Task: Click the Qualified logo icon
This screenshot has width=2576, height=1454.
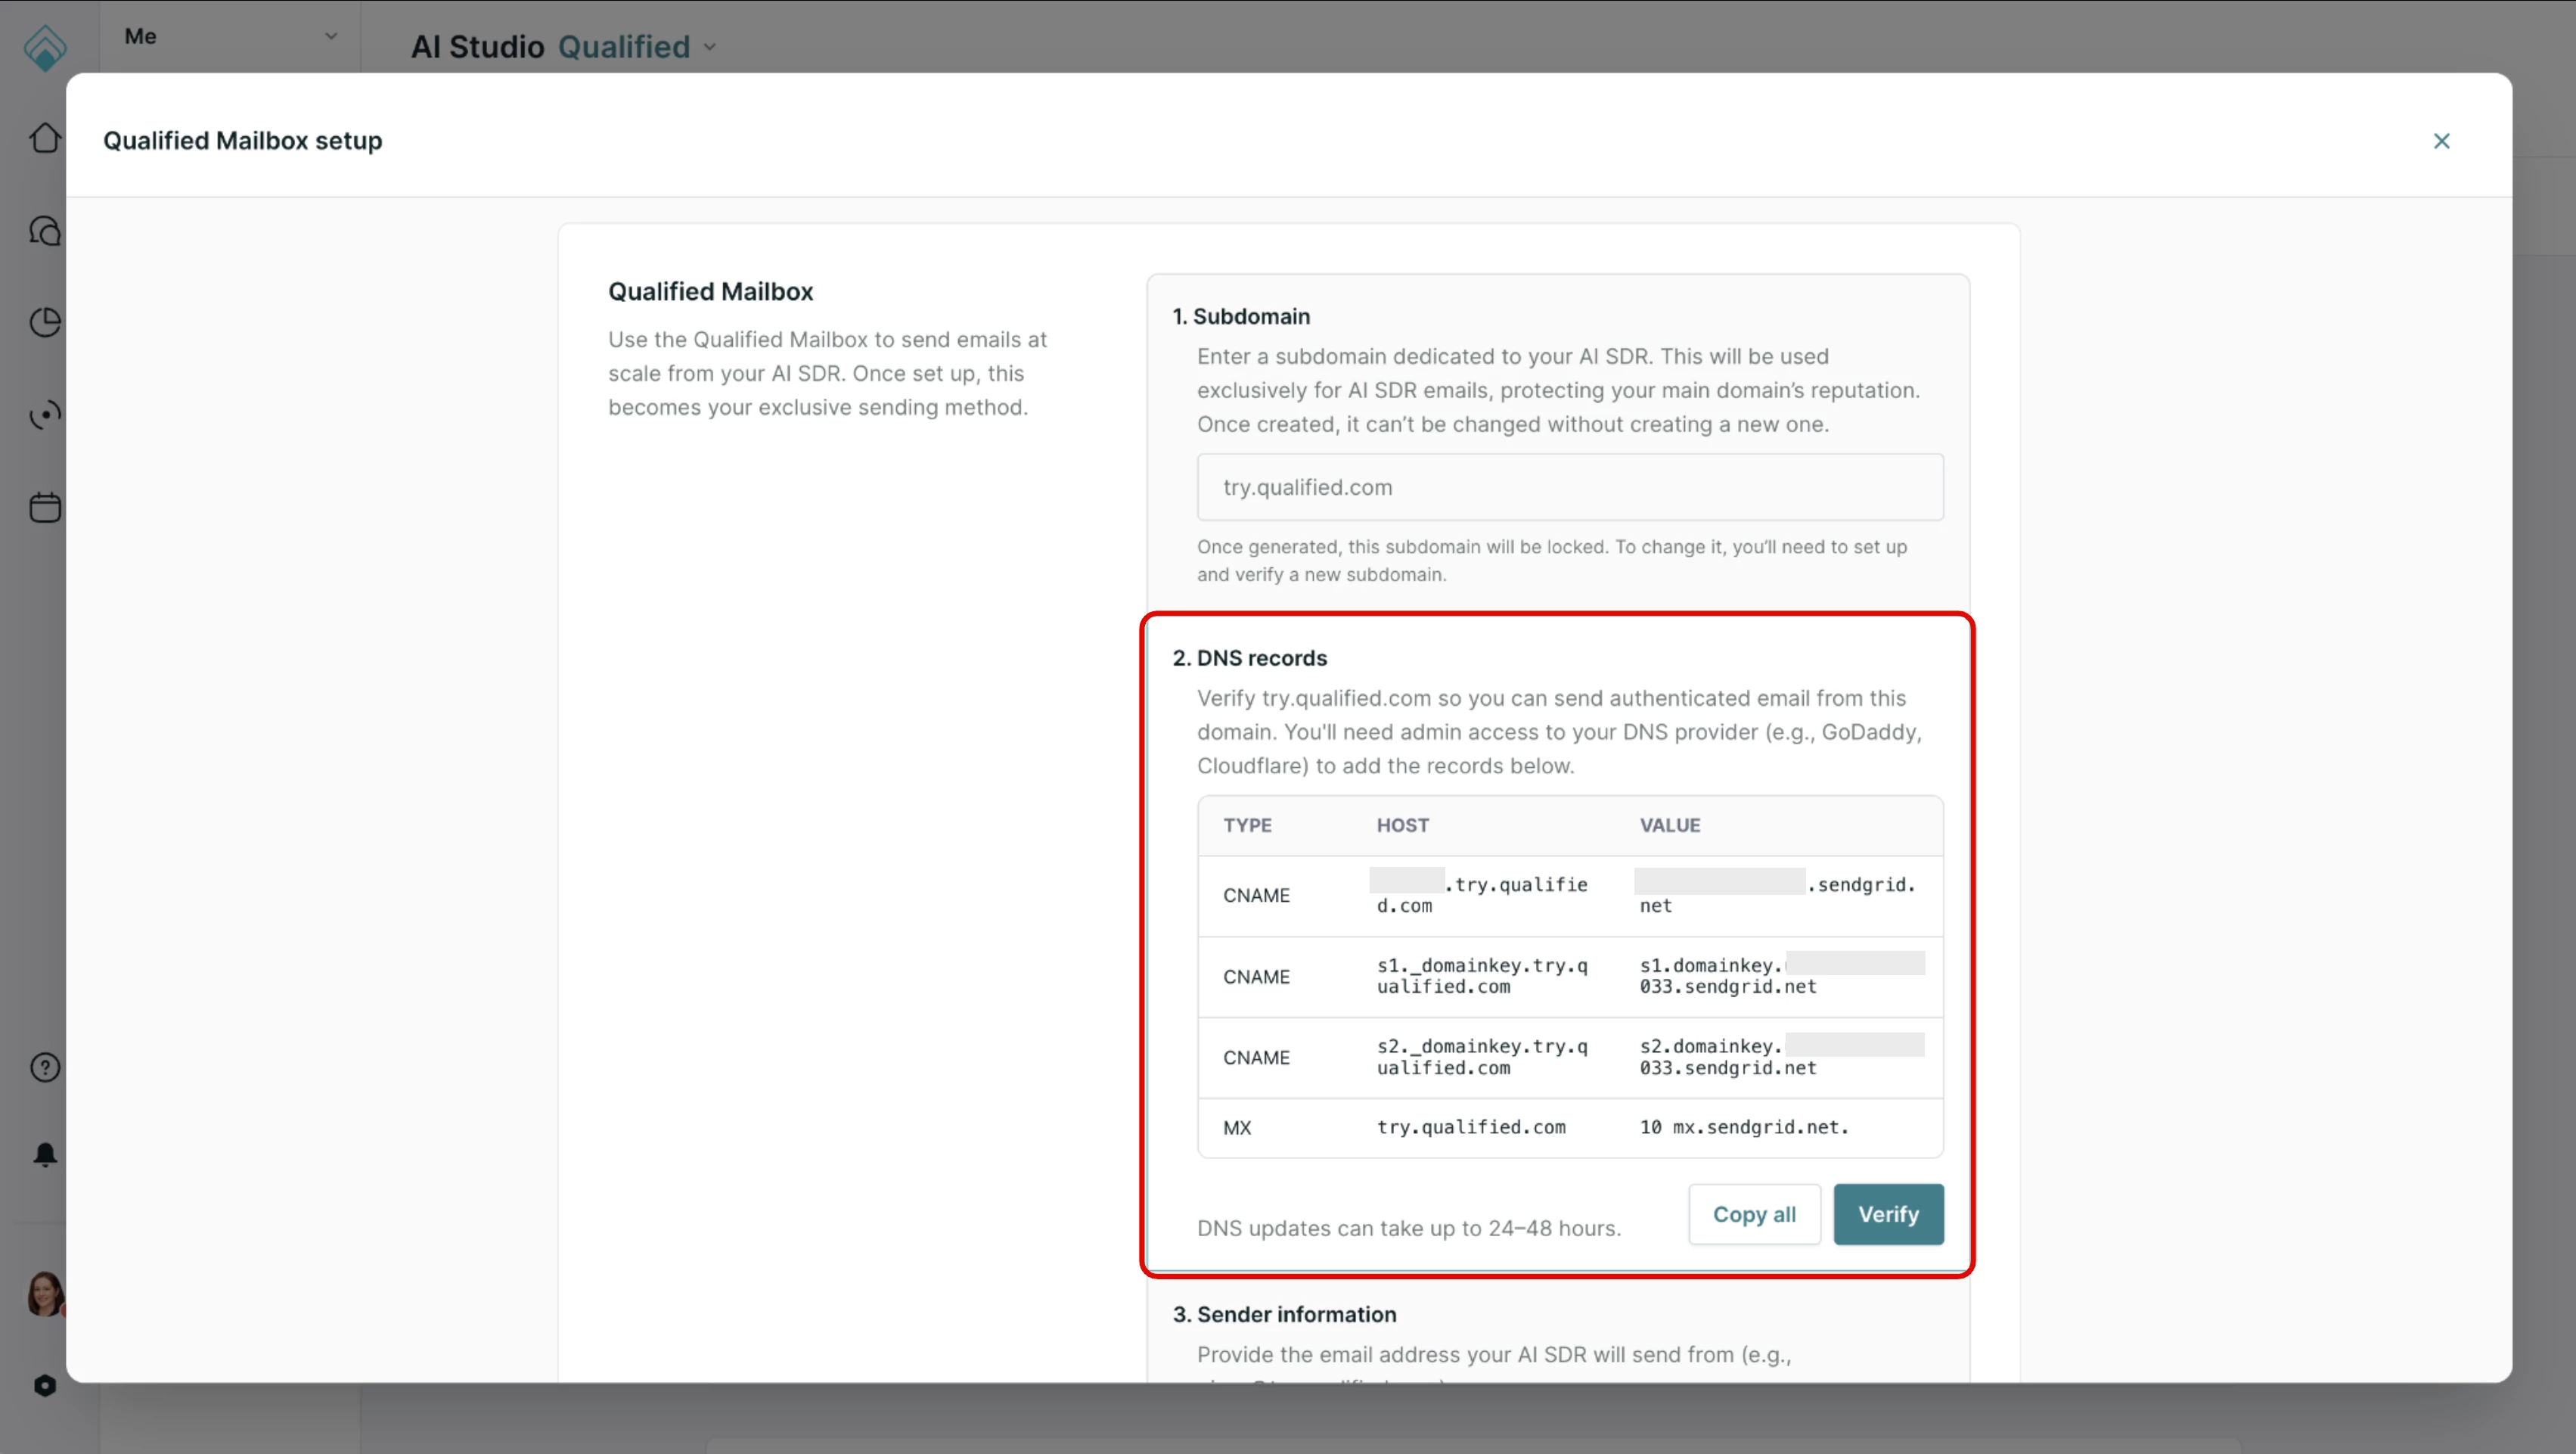Action: click(45, 46)
